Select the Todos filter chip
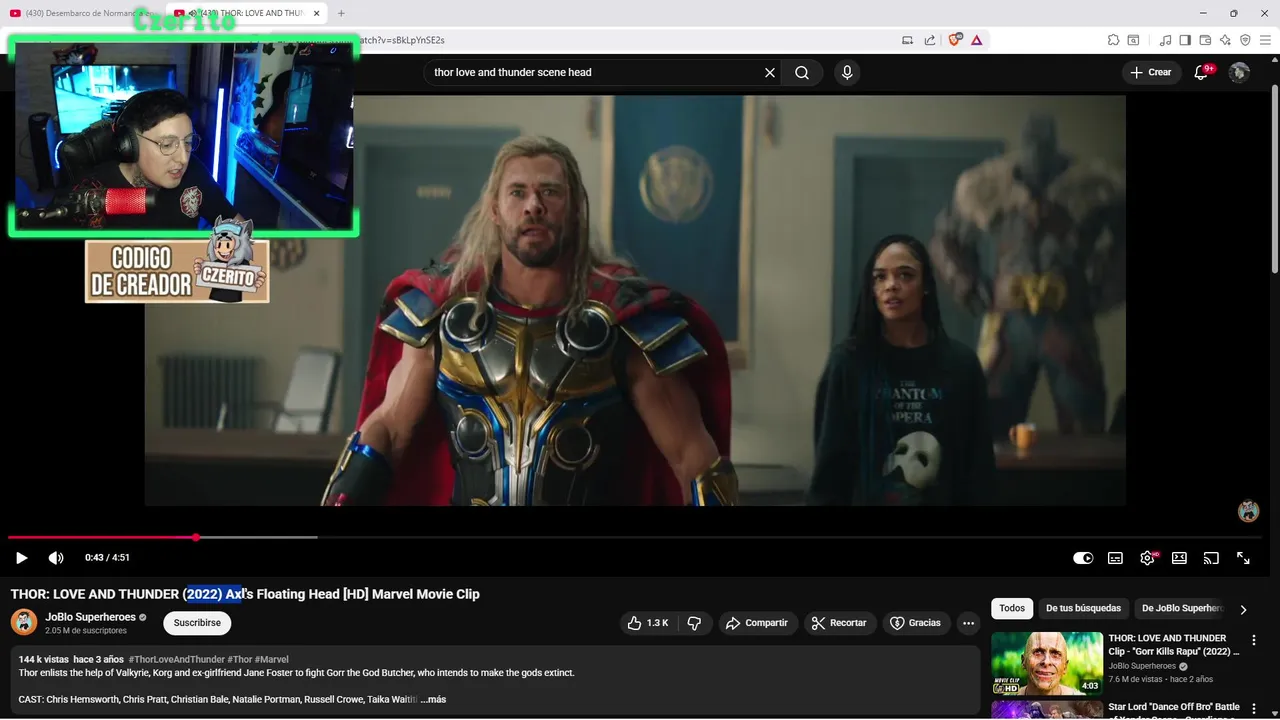This screenshot has width=1280, height=720. (x=1012, y=608)
